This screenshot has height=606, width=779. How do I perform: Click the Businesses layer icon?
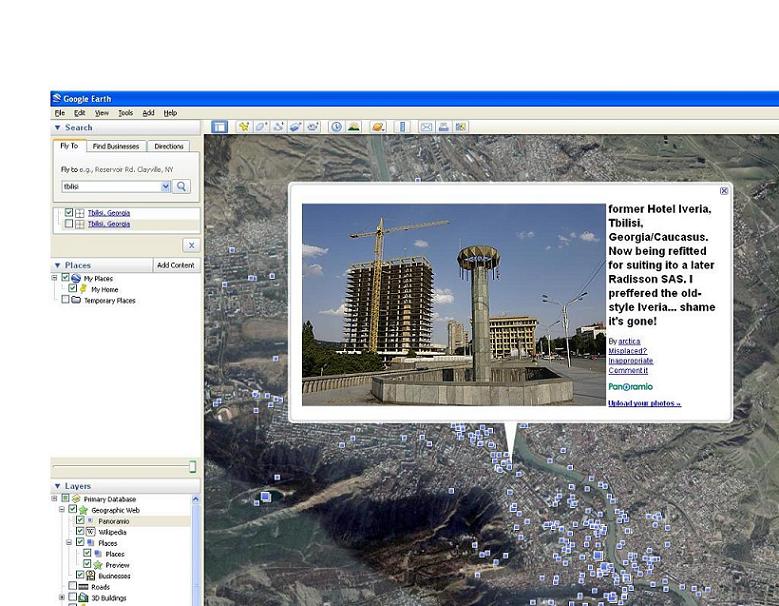[90, 575]
